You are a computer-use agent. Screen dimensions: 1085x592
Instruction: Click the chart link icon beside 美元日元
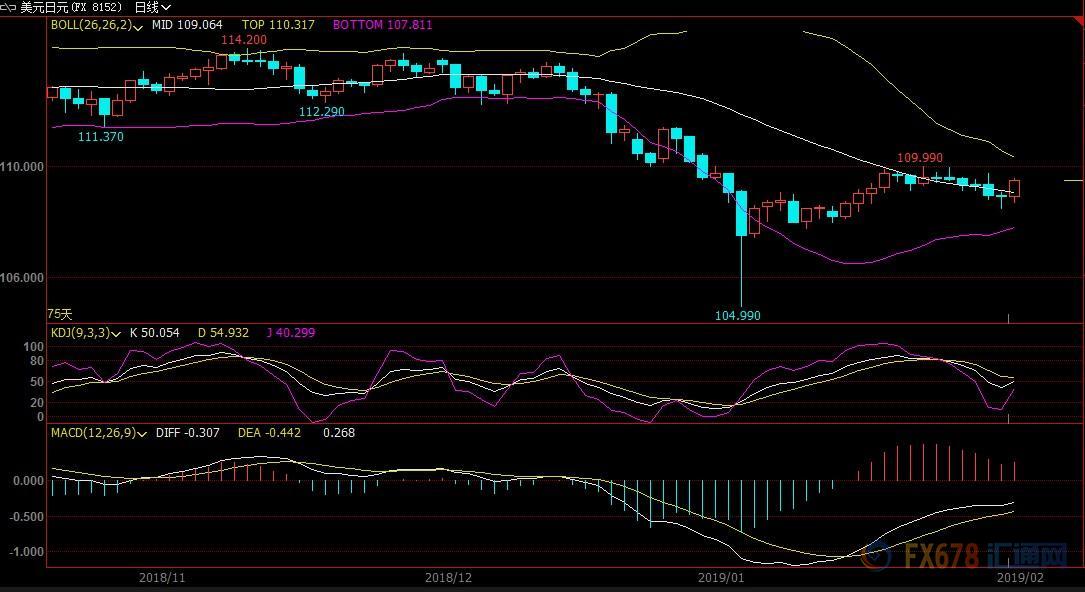coord(9,8)
